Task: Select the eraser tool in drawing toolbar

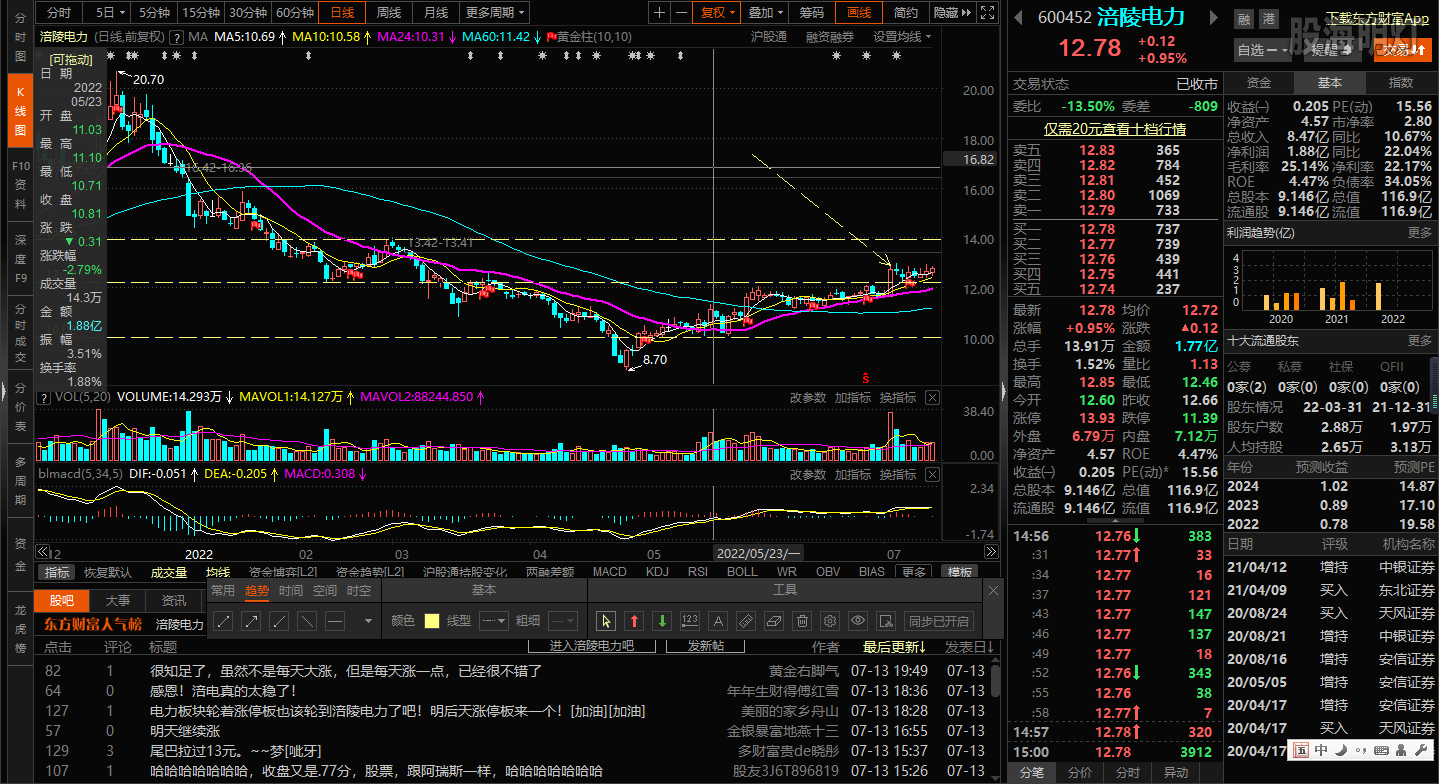Action: point(773,621)
